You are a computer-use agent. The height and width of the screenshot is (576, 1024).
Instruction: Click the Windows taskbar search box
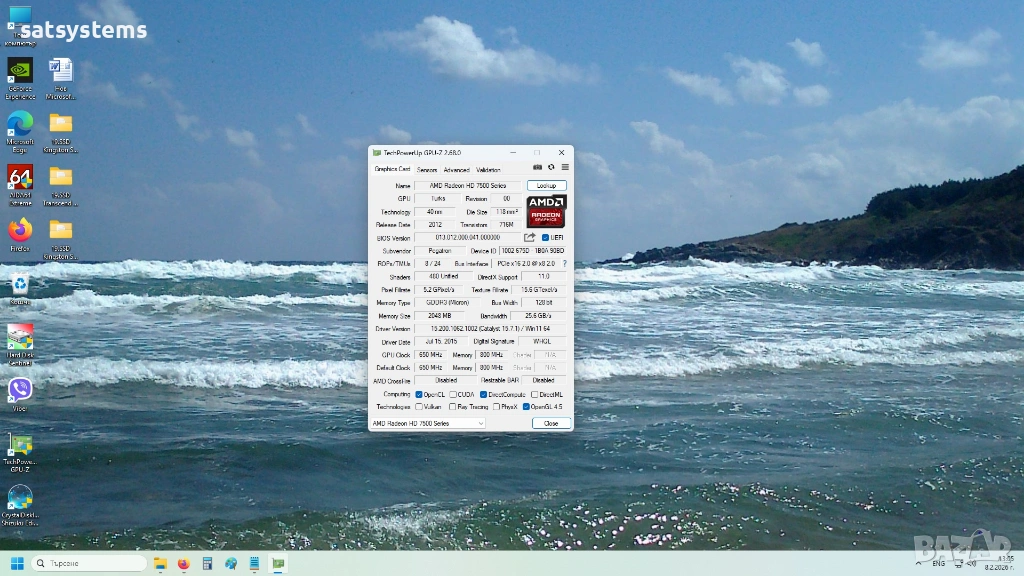click(x=90, y=563)
